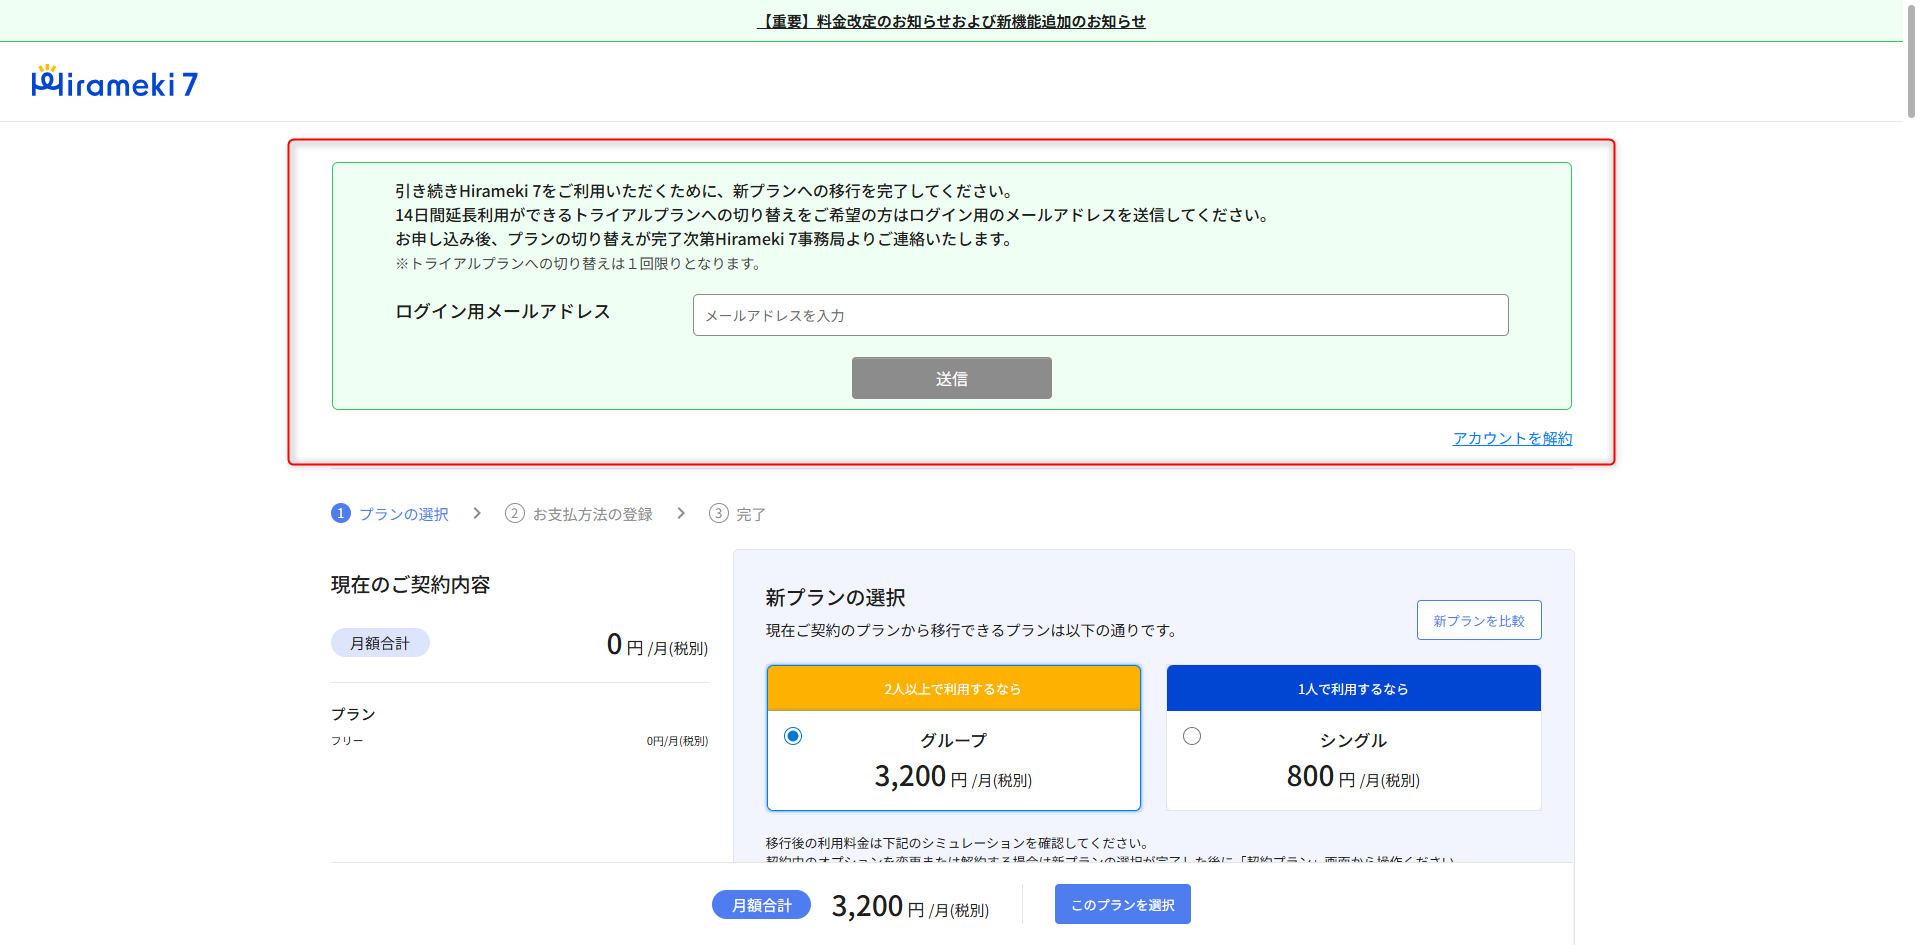Click the blue 1人で利用するなら header
Image resolution: width=1920 pixels, height=945 pixels.
point(1353,689)
